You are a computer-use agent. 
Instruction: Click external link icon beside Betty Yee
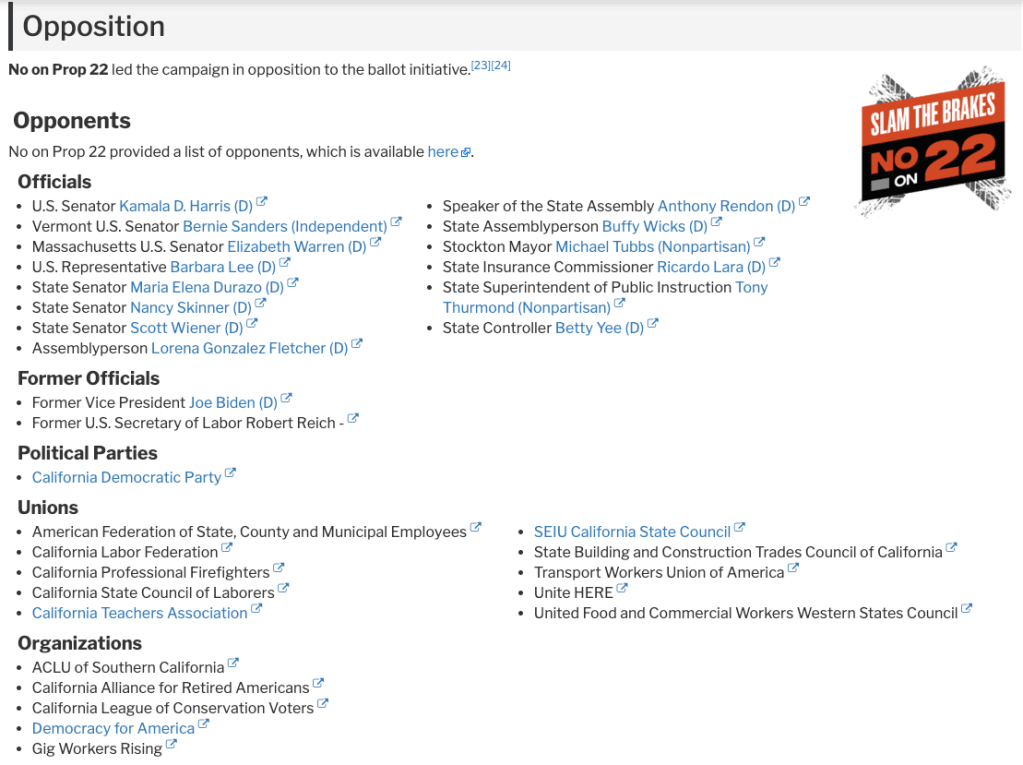653,325
